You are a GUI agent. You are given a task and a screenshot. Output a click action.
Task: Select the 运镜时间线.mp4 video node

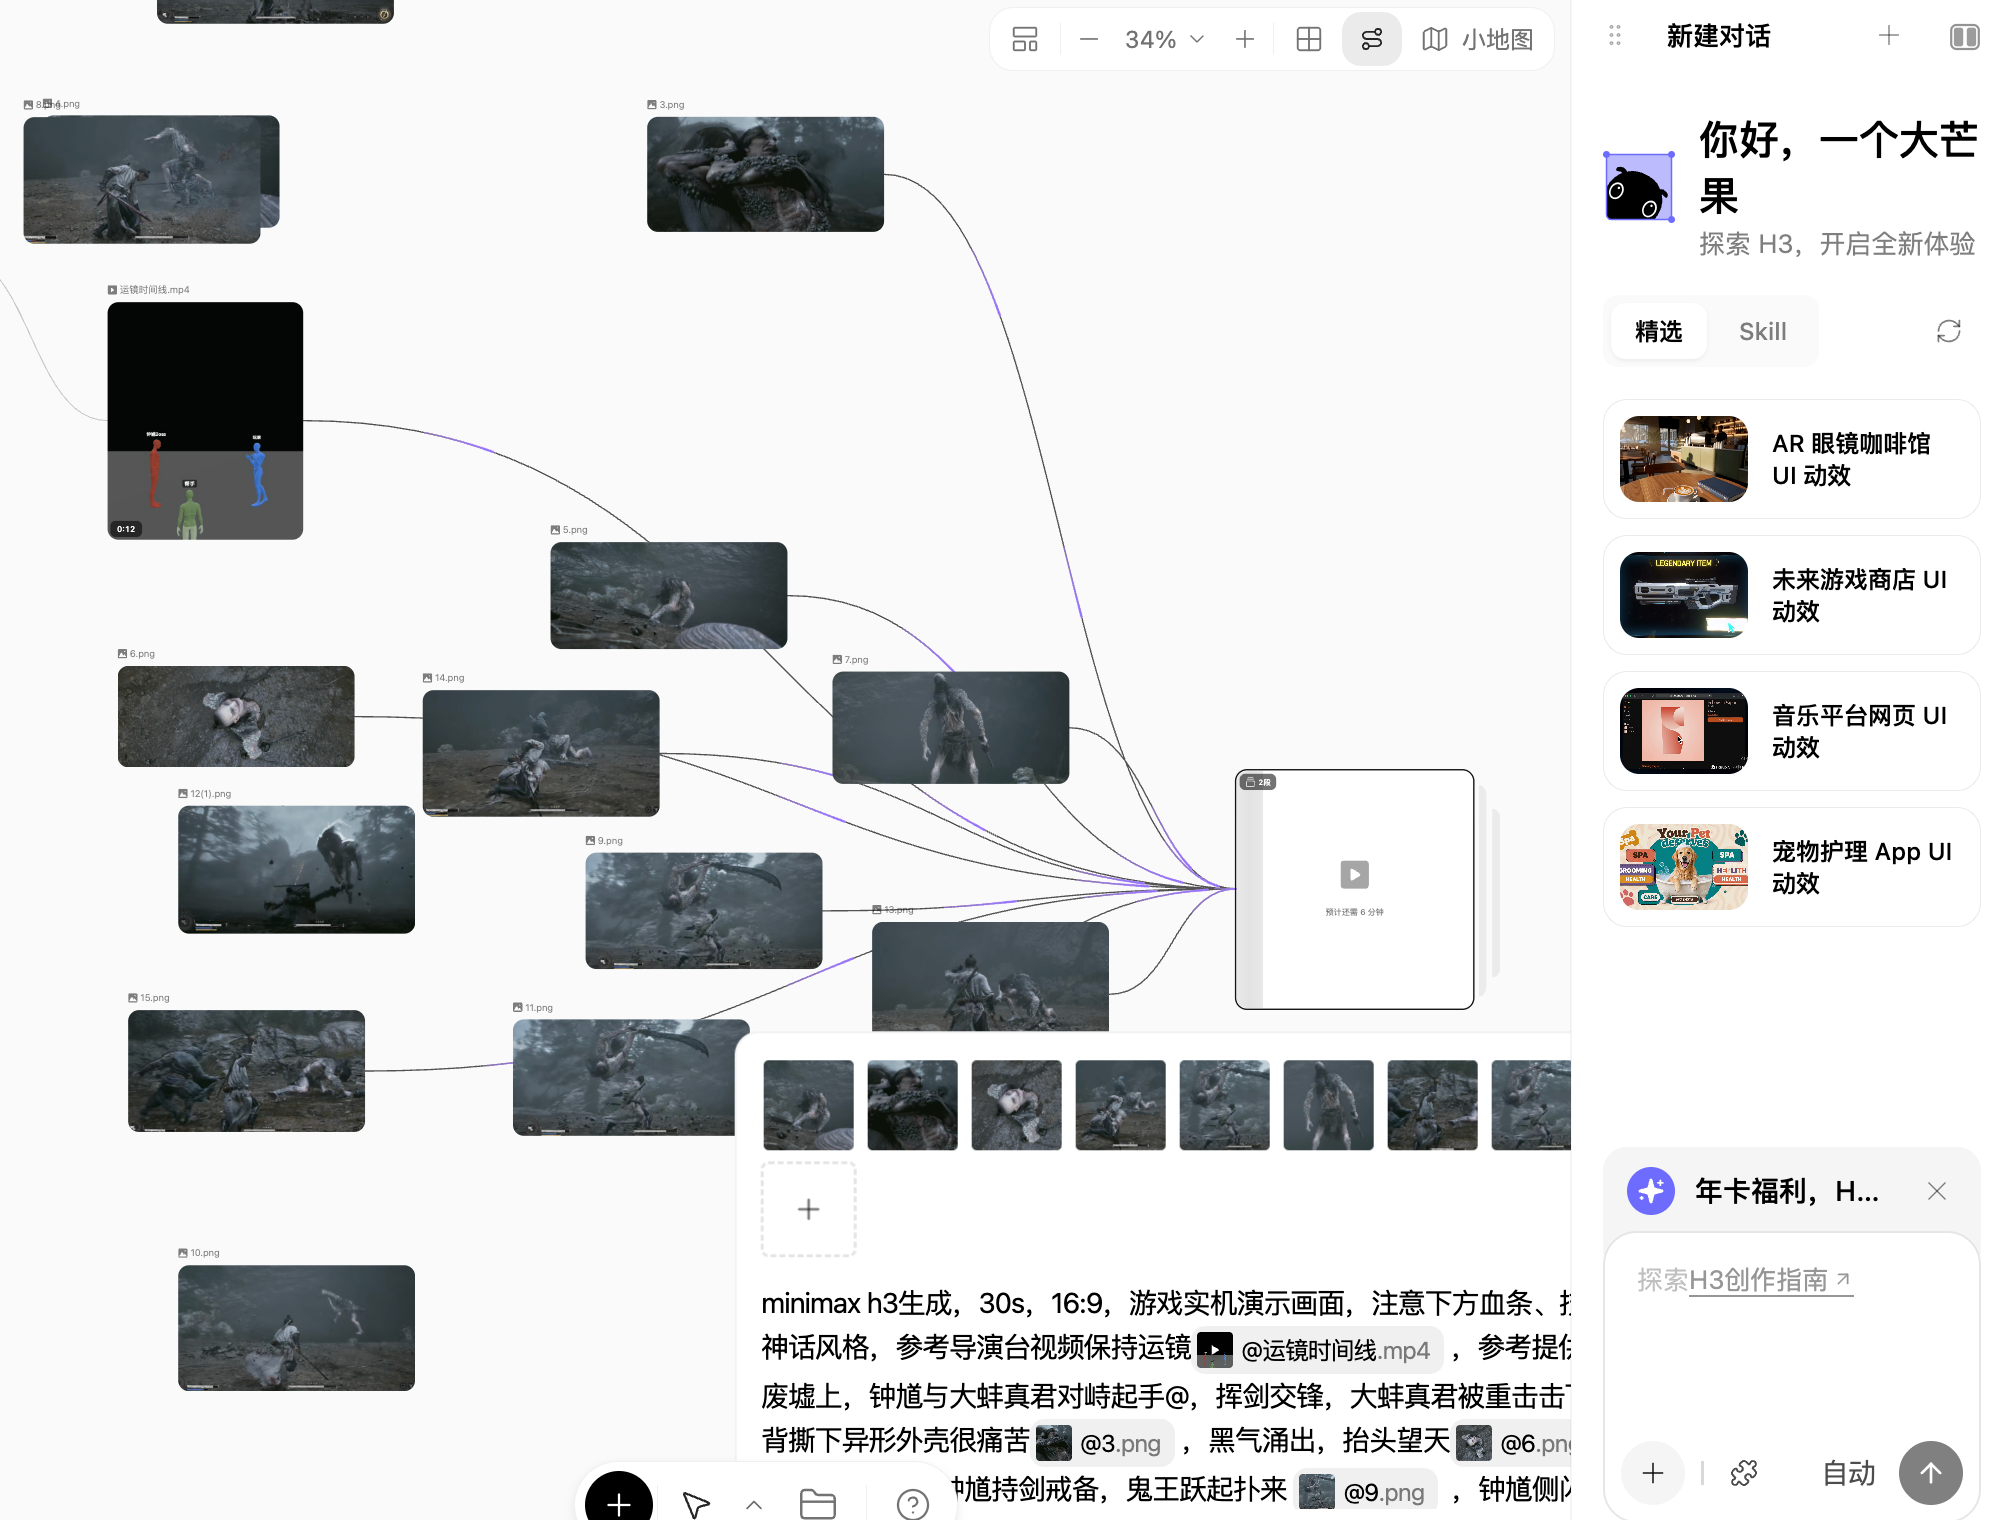[x=205, y=421]
